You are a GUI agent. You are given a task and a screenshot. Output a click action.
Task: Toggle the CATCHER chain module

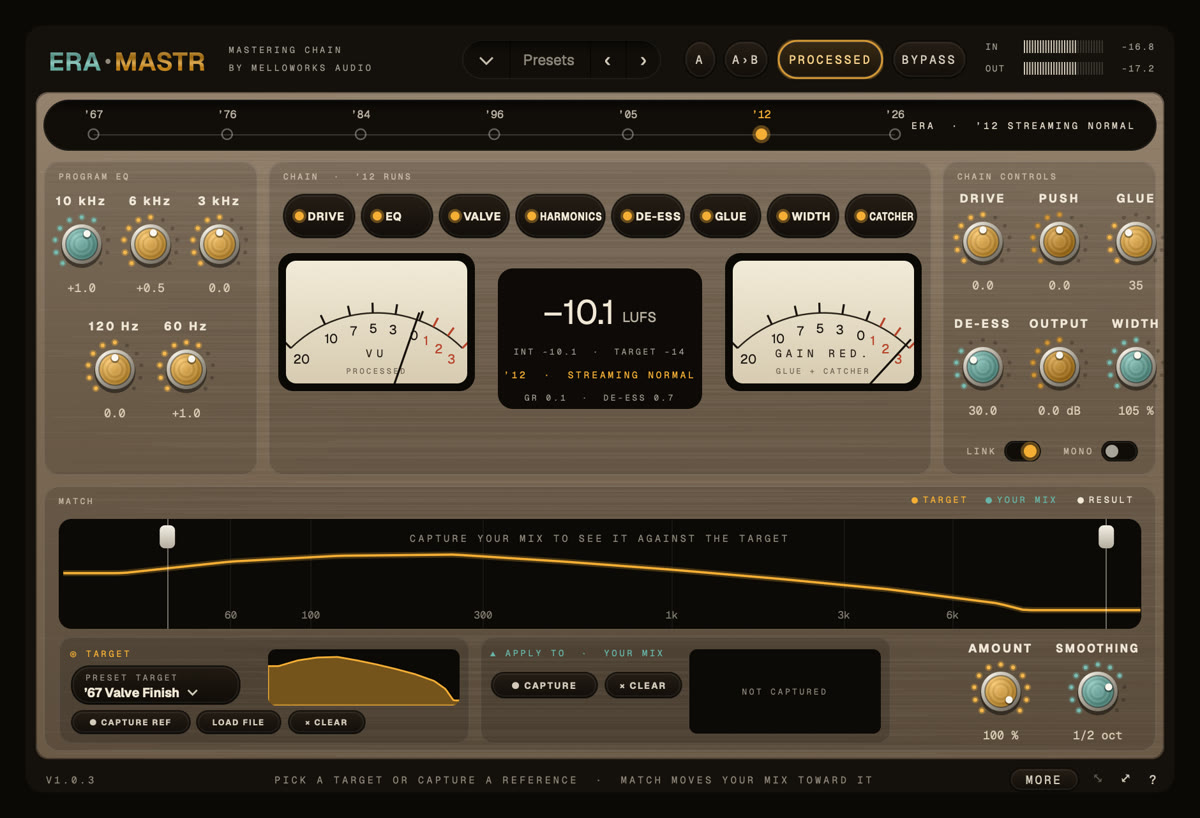(881, 216)
